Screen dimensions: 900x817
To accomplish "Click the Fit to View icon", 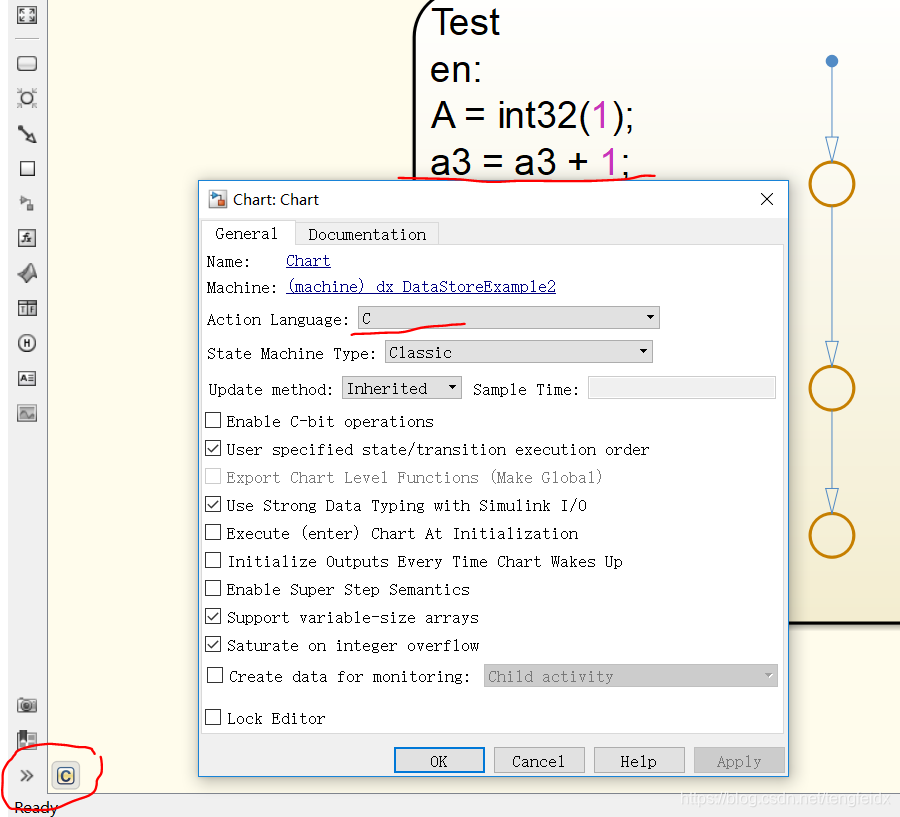I will (27, 14).
